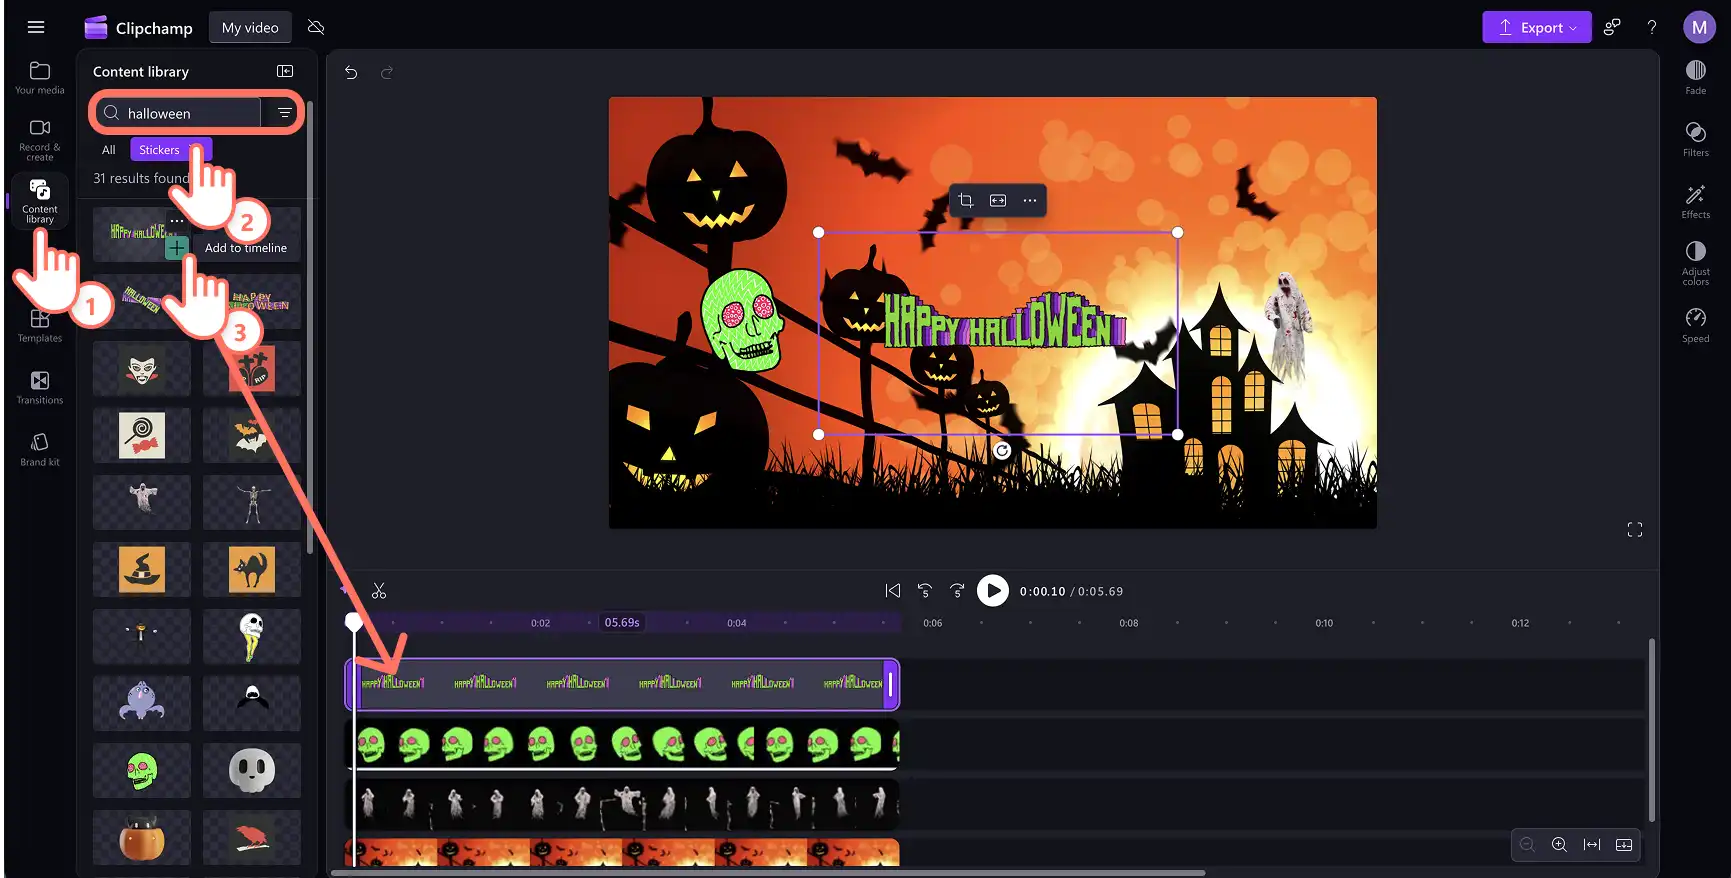Open the Brand kit panel
Screen dimensions: 1731x878
click(x=39, y=449)
